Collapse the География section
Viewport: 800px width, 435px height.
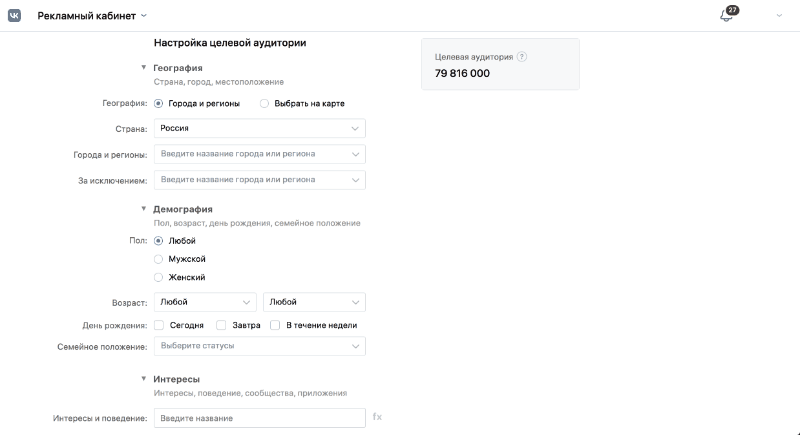[143, 67]
